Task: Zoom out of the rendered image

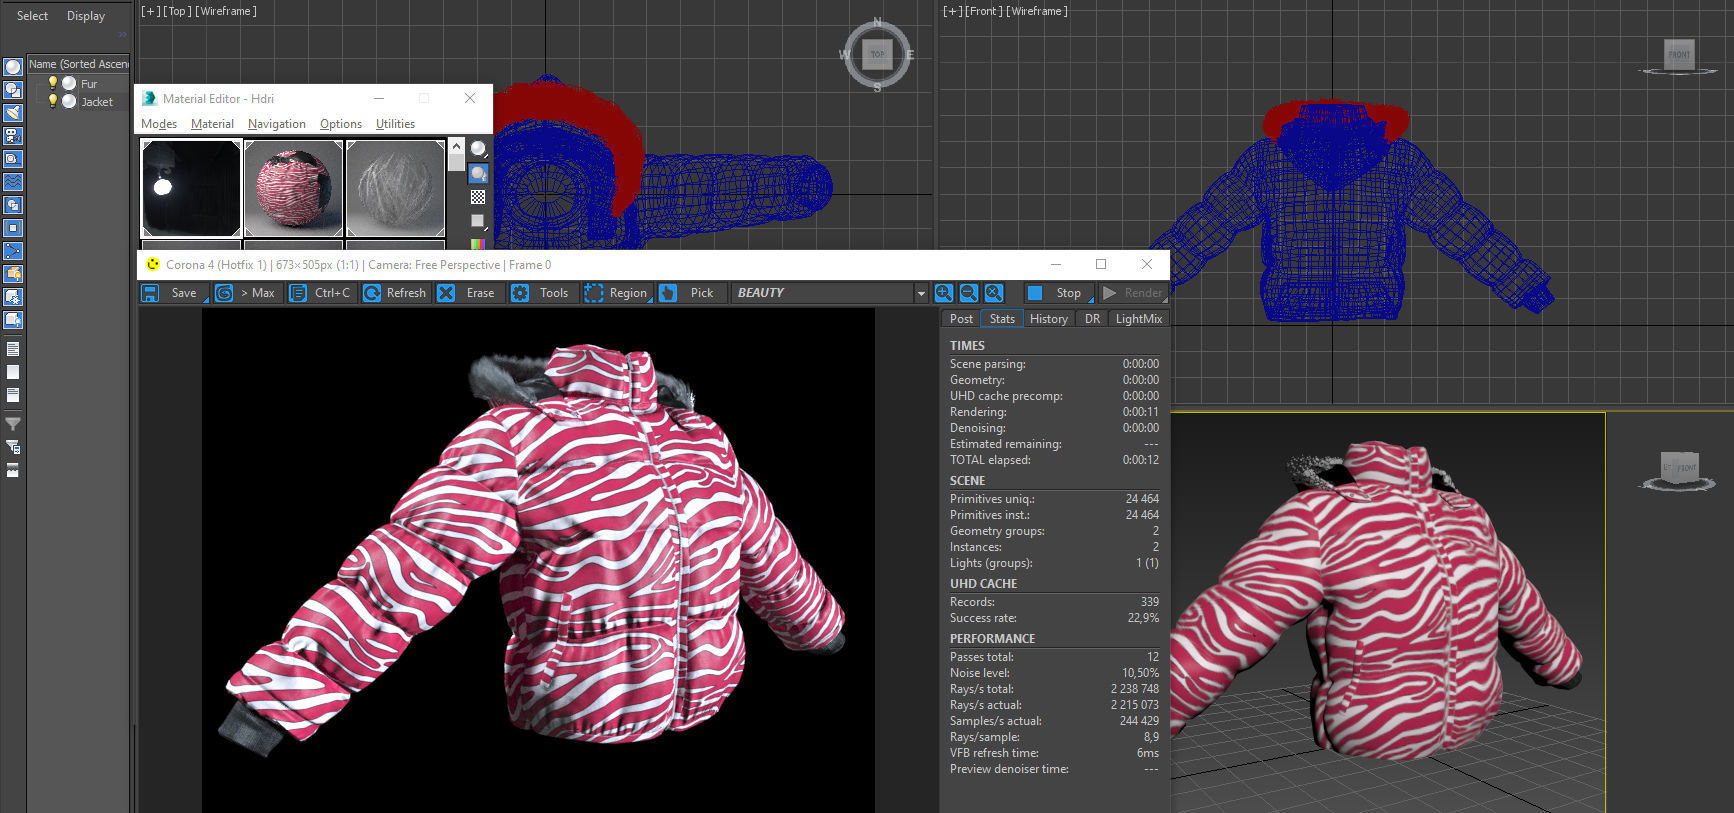Action: (968, 293)
